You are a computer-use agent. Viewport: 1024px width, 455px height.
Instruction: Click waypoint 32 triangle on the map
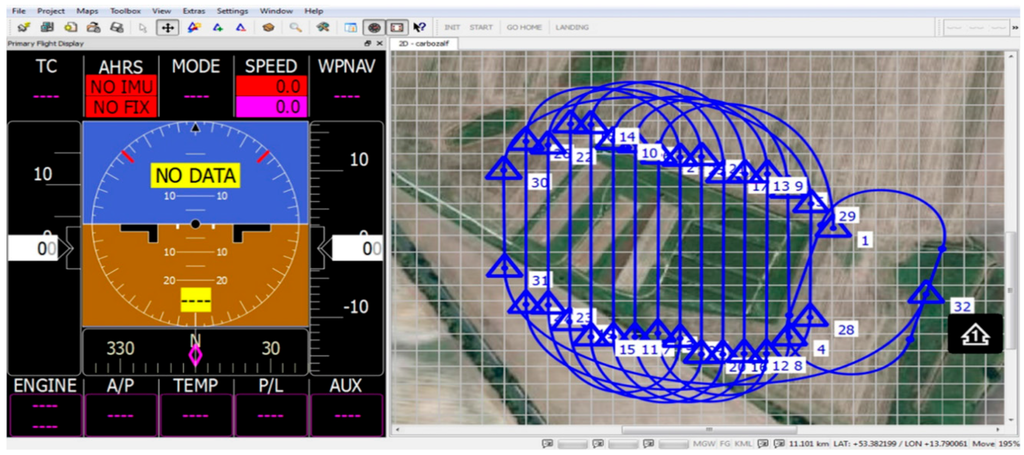pos(927,294)
